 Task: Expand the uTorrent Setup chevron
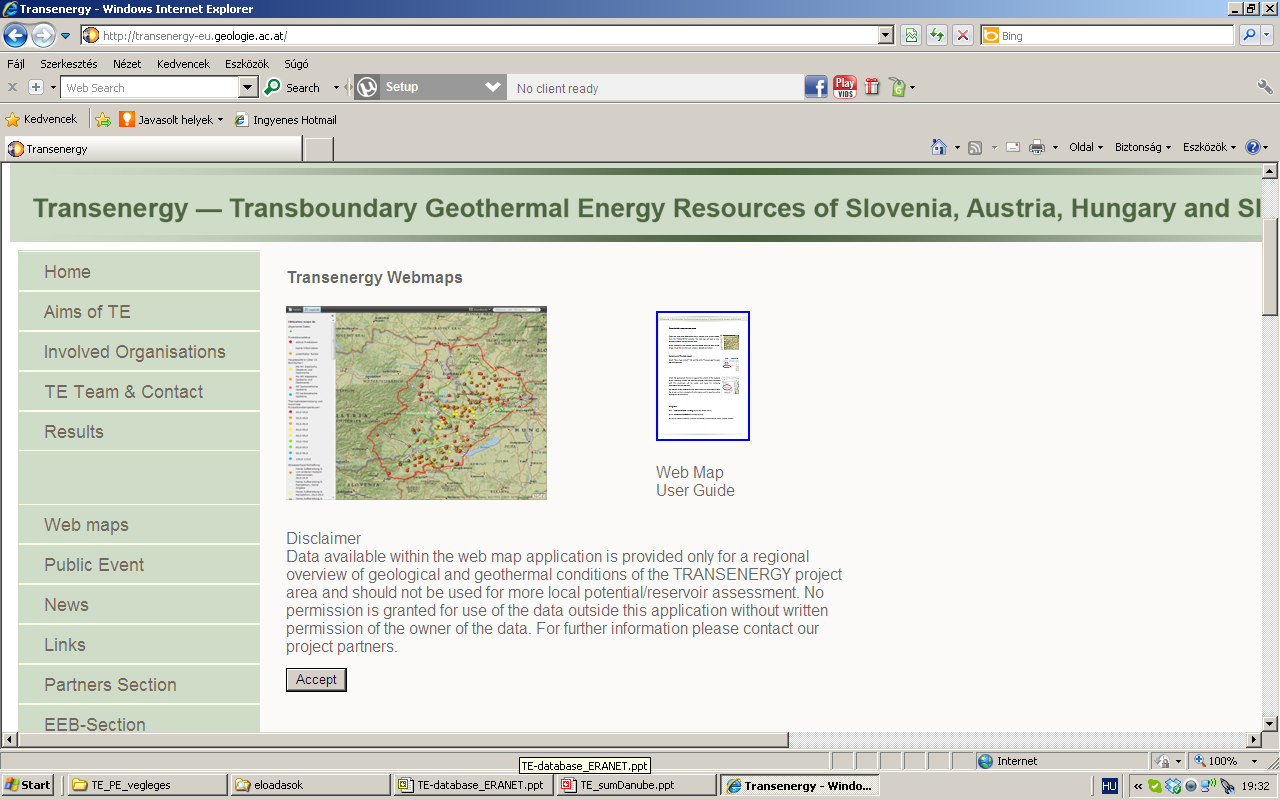[492, 87]
